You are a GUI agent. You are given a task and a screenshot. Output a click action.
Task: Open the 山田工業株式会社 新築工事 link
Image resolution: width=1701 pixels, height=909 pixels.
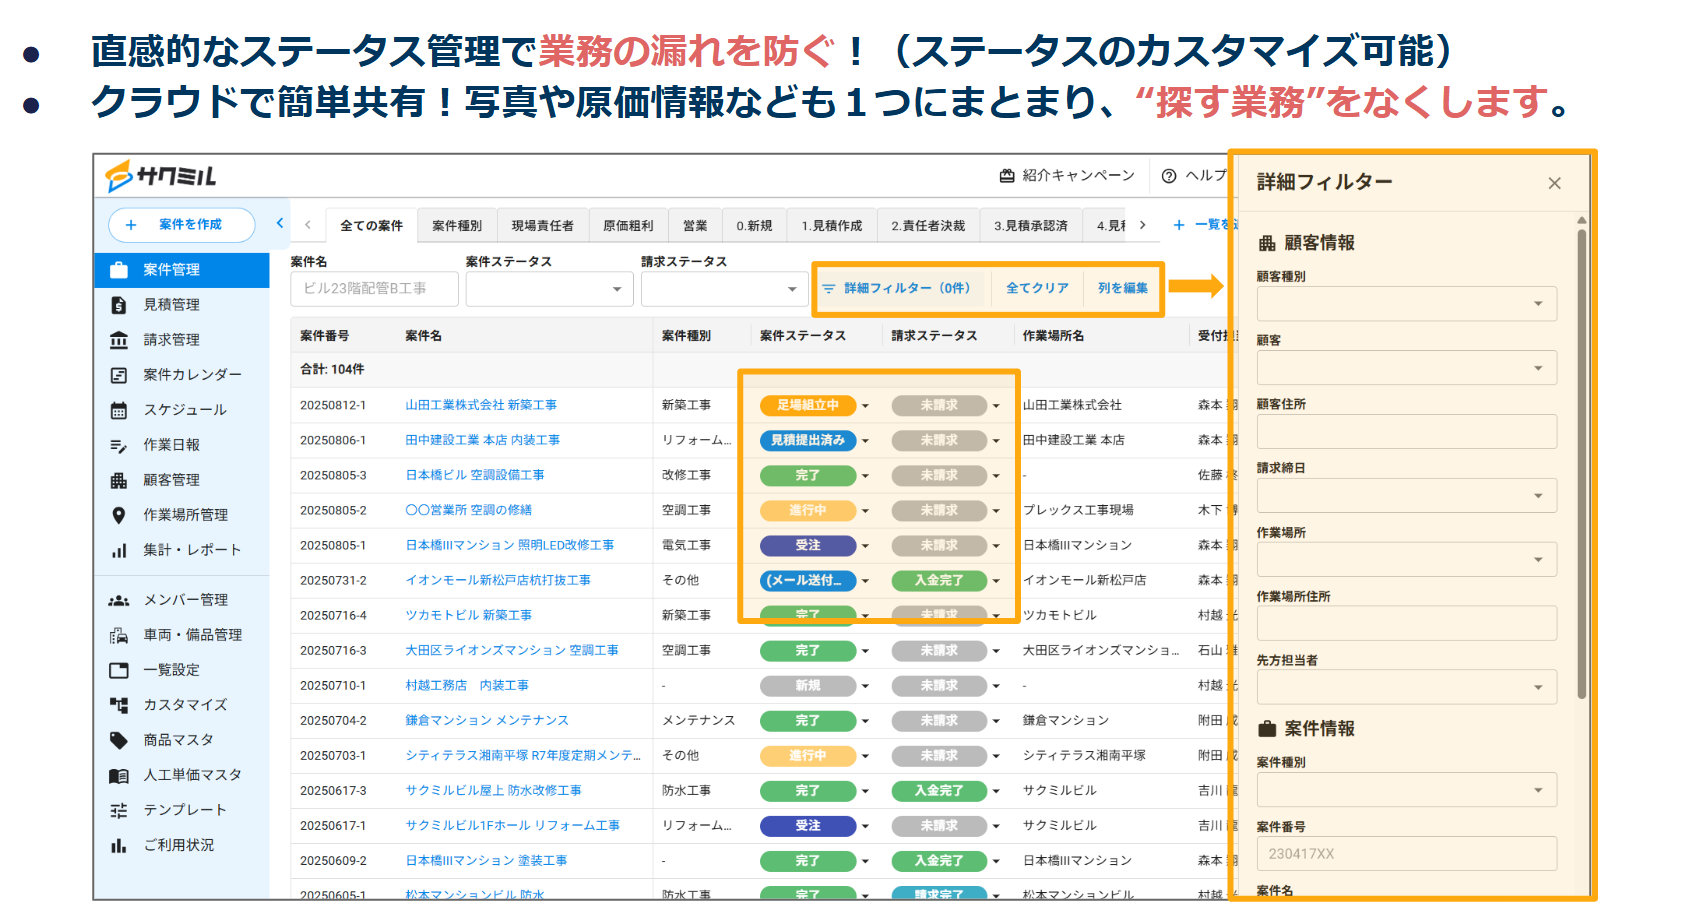tap(481, 405)
